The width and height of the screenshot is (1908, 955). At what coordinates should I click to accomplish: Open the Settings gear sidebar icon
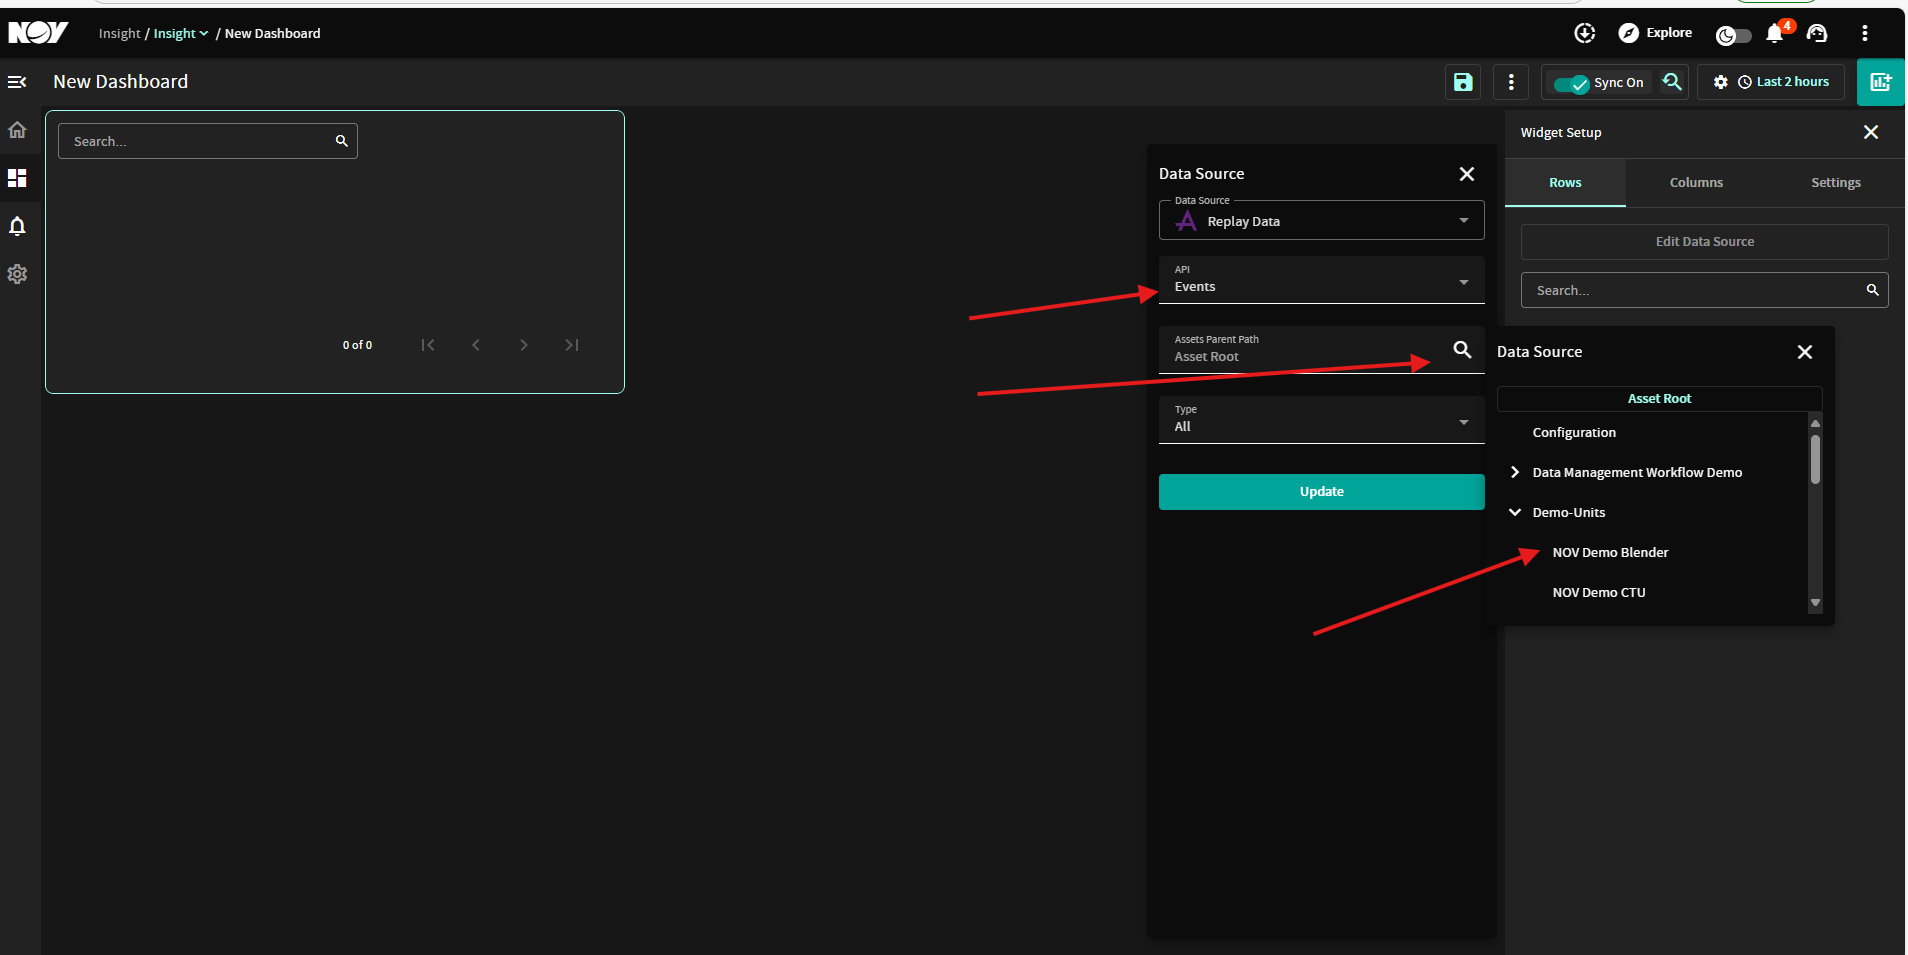point(17,274)
